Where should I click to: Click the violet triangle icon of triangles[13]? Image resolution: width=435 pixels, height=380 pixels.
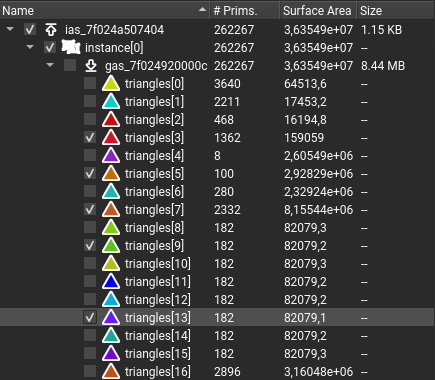click(111, 317)
